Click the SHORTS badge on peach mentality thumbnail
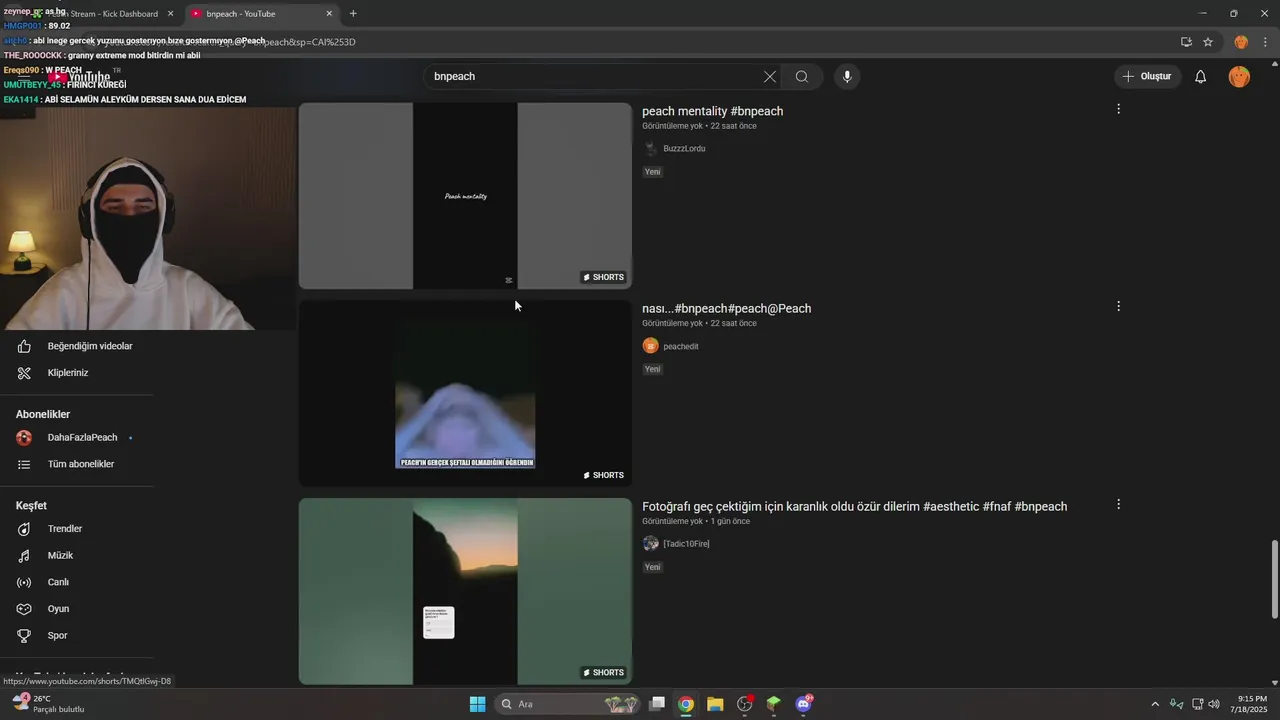This screenshot has width=1280, height=720. tap(604, 277)
